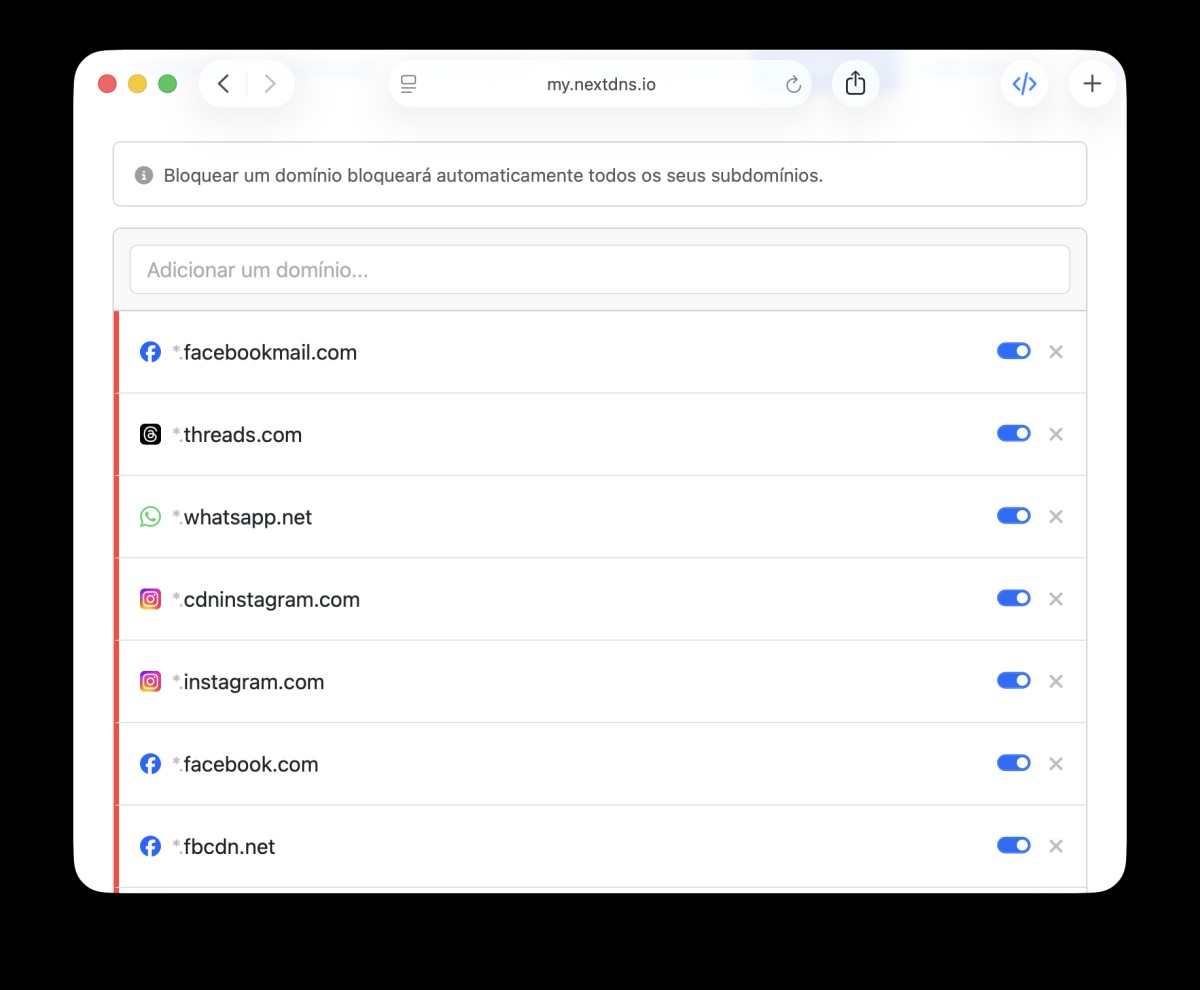Viewport: 1200px width, 990px height.
Task: Click the my.nextdns.io address bar
Action: 600,85
